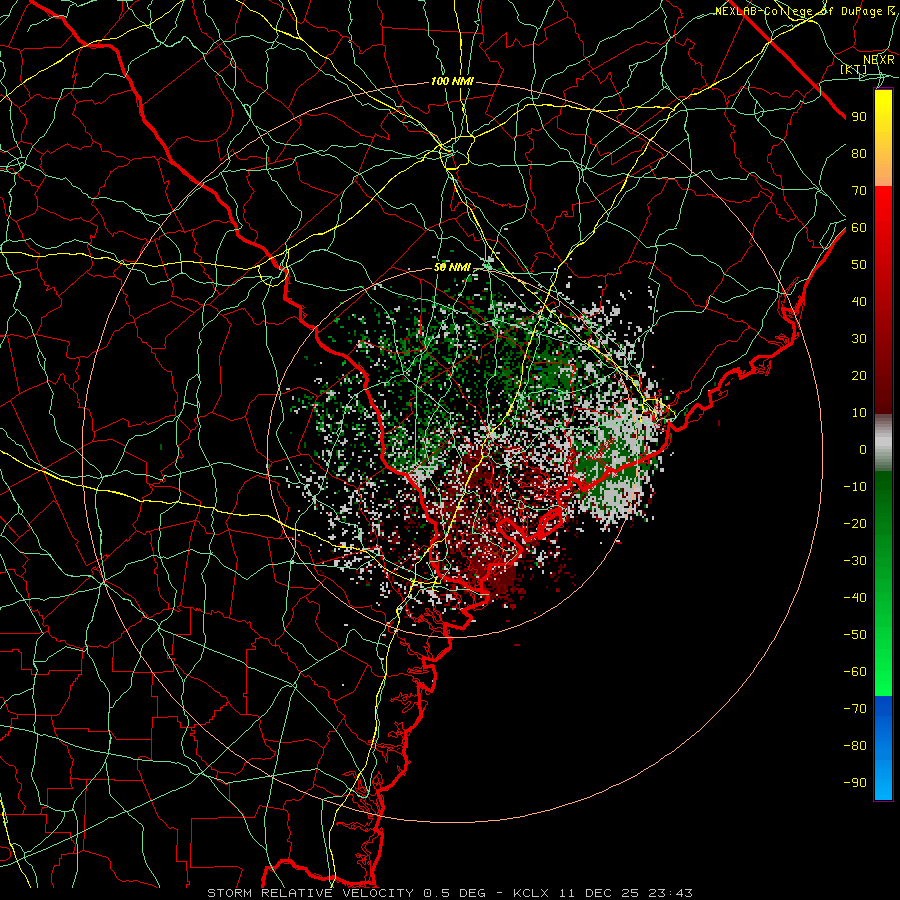
Task: Click the -40 value on the color scale
Action: pos(855,598)
